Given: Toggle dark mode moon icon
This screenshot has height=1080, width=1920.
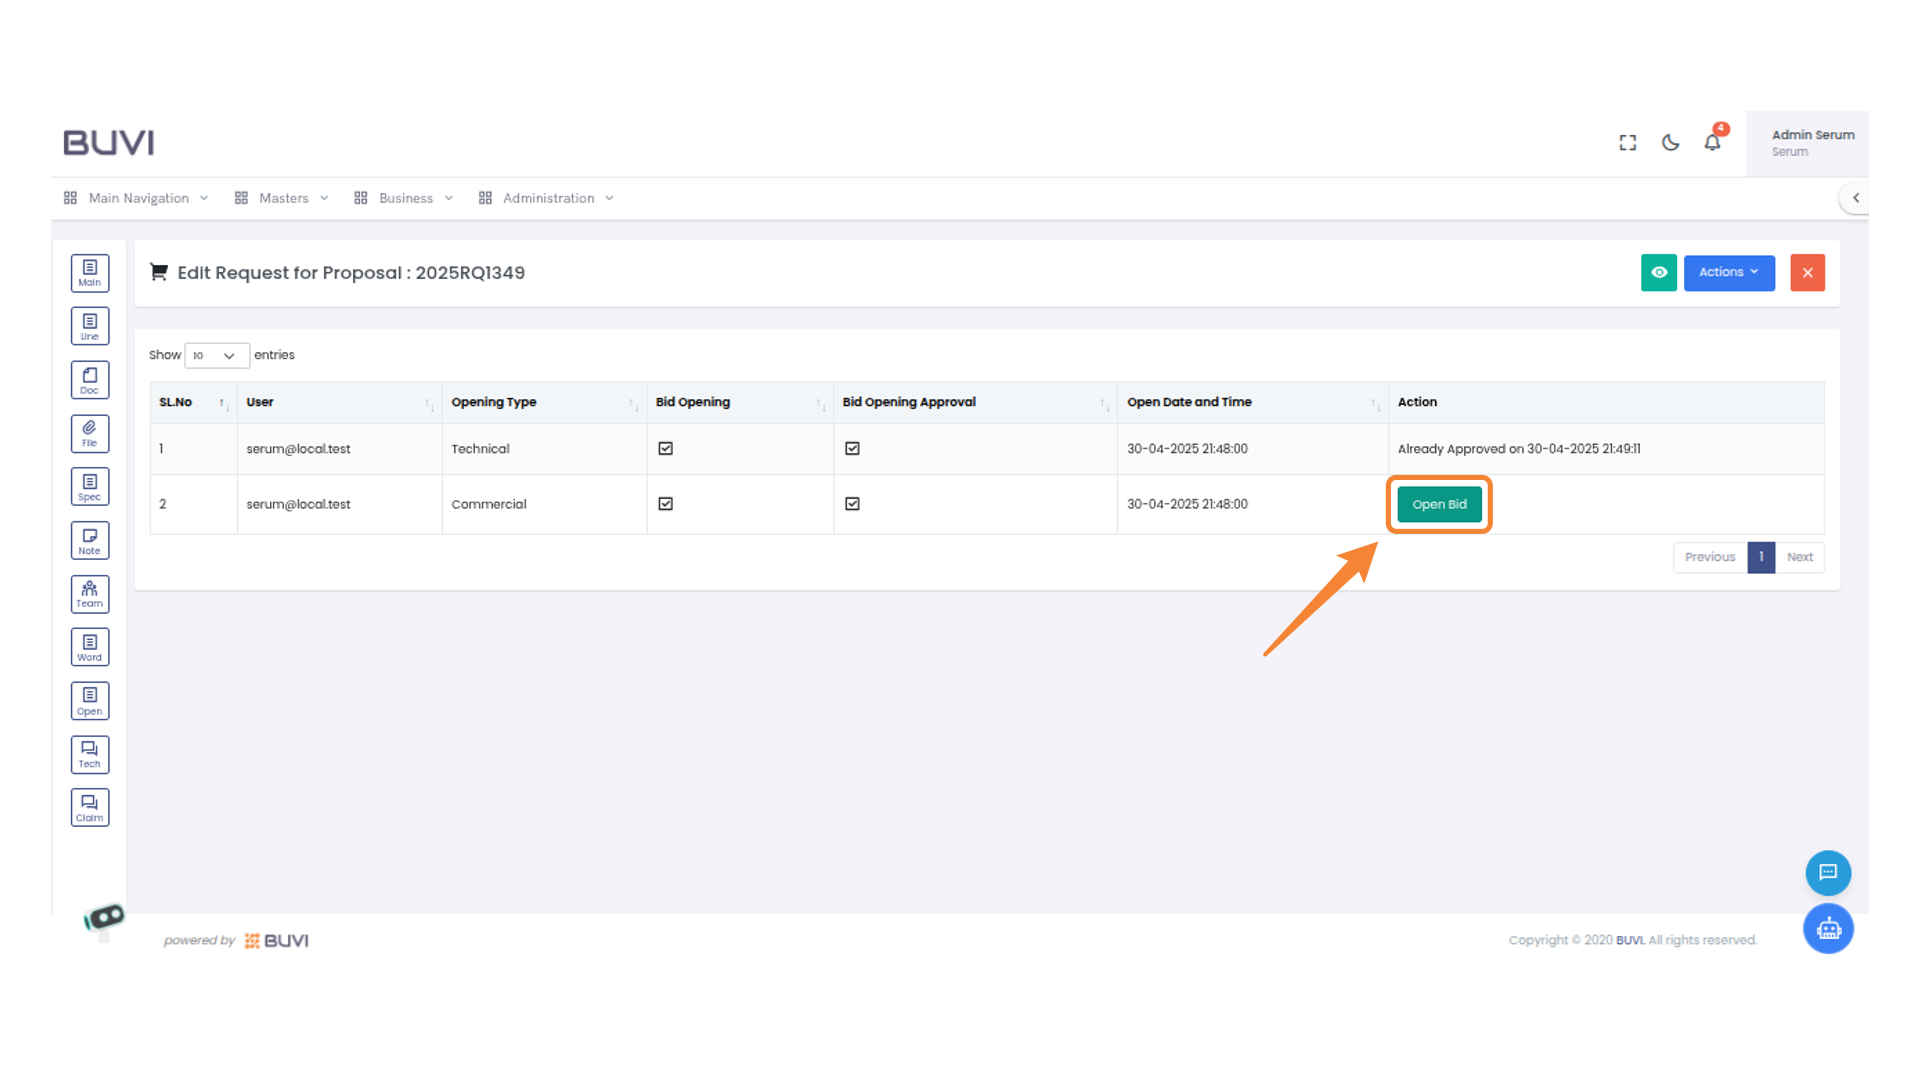Looking at the screenshot, I should (x=1670, y=143).
